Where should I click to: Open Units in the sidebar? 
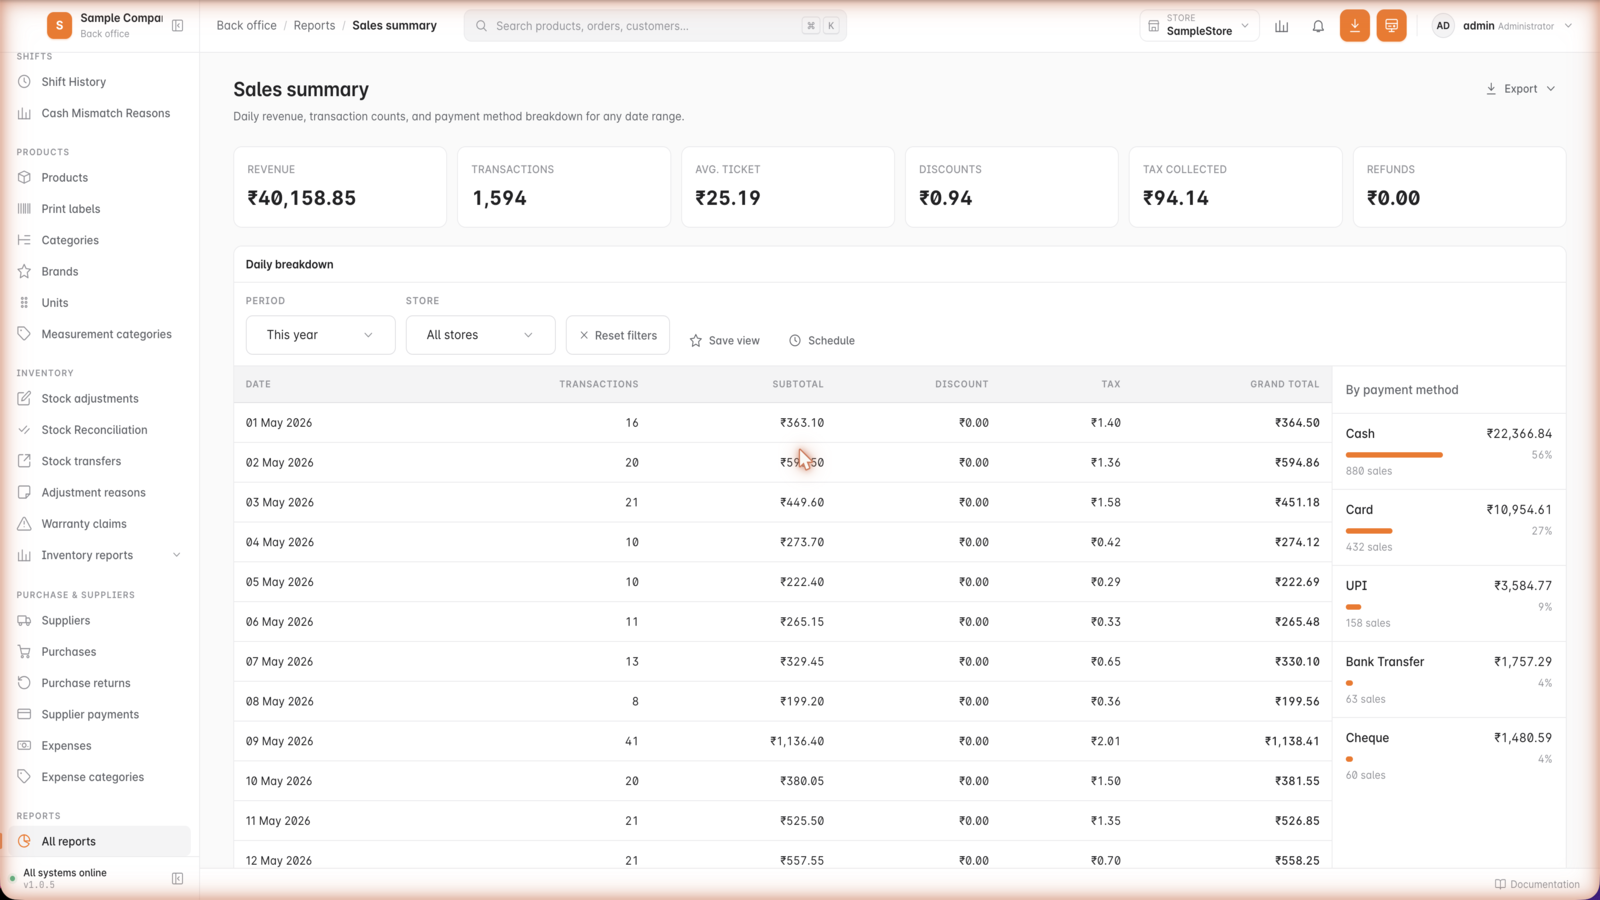(55, 303)
